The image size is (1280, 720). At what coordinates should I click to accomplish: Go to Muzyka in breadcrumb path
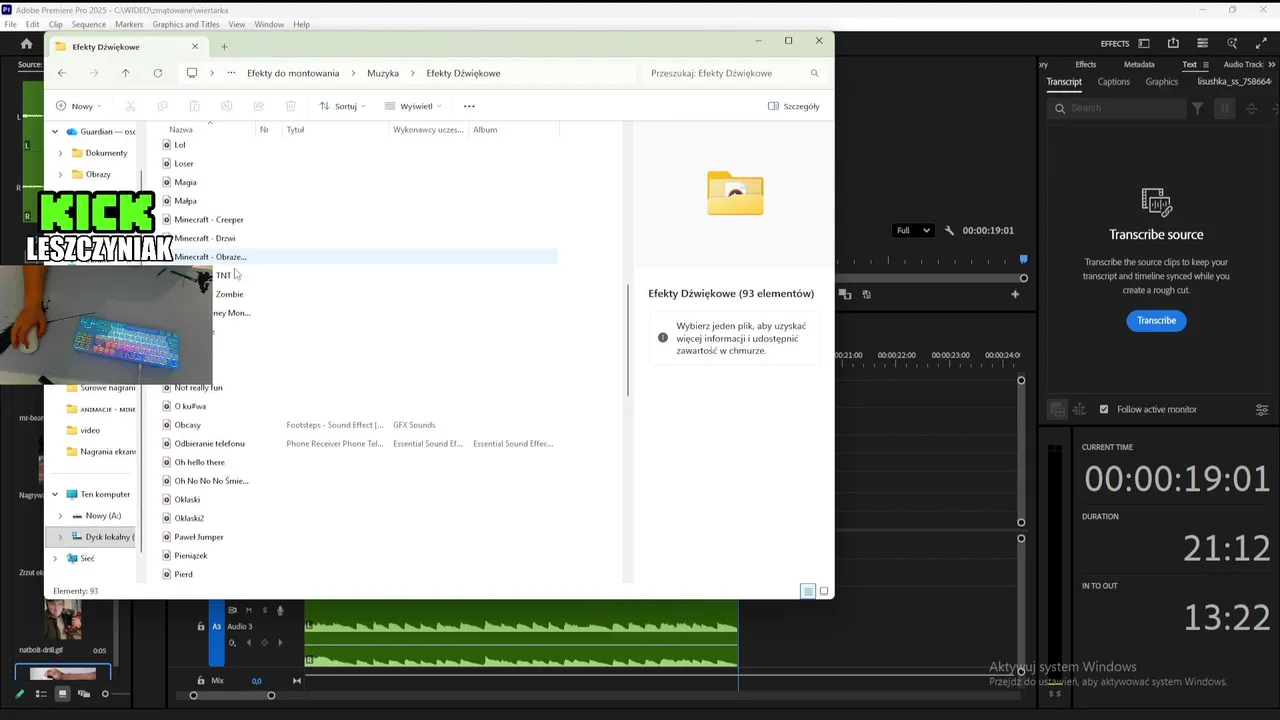tap(383, 73)
